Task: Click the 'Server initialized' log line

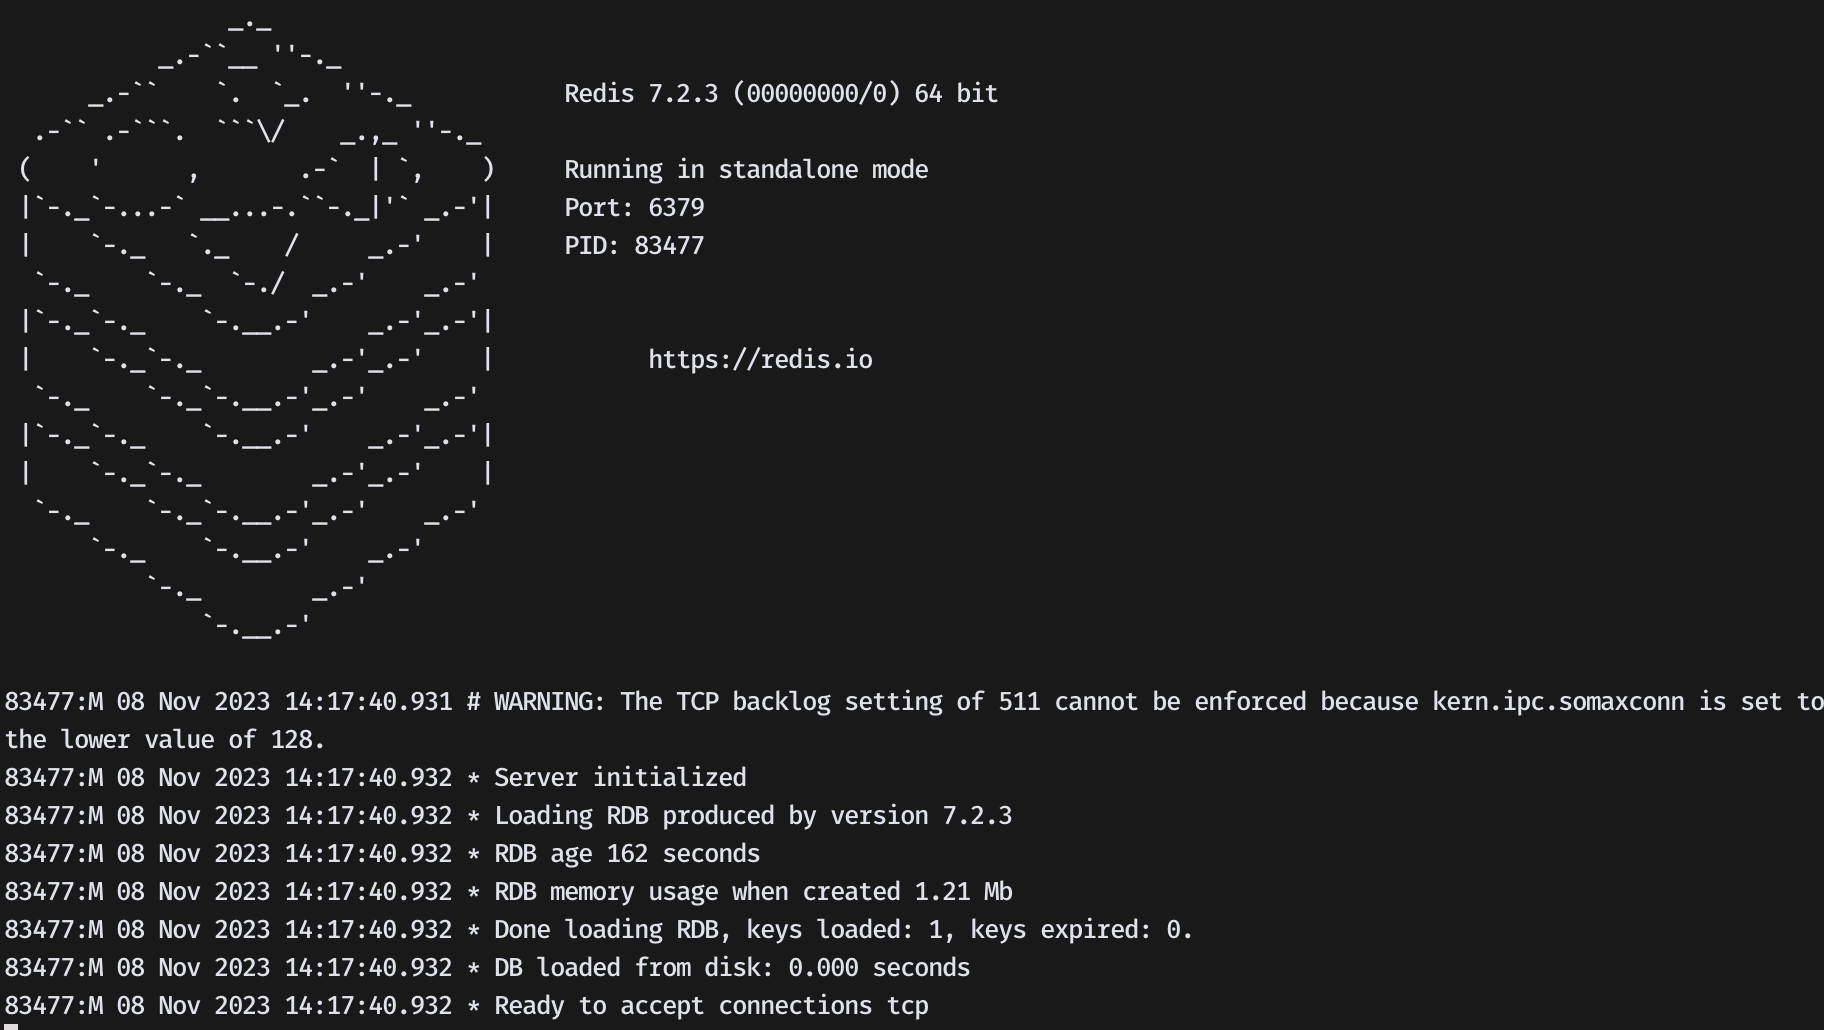Action: pyautogui.click(x=375, y=778)
